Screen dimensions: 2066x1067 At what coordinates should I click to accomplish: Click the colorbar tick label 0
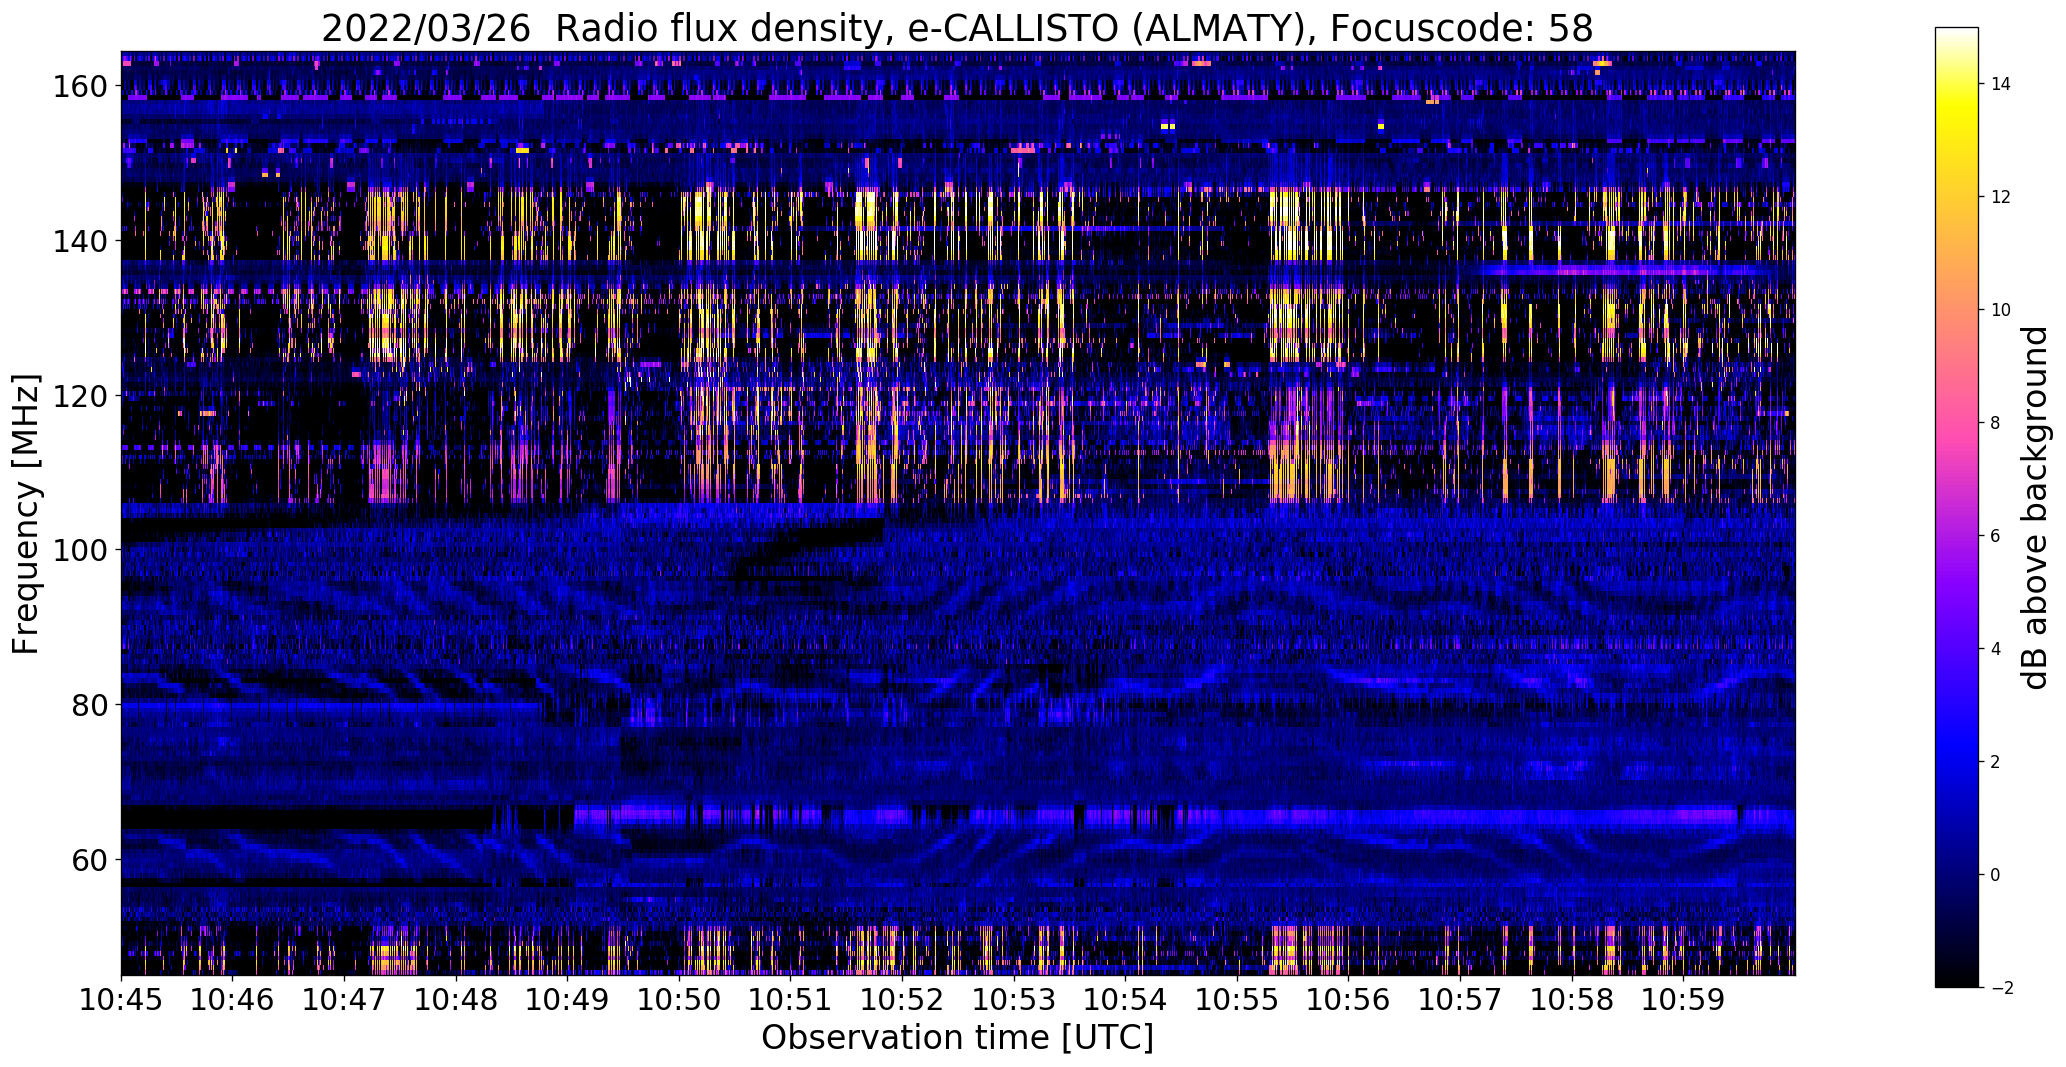1995,875
